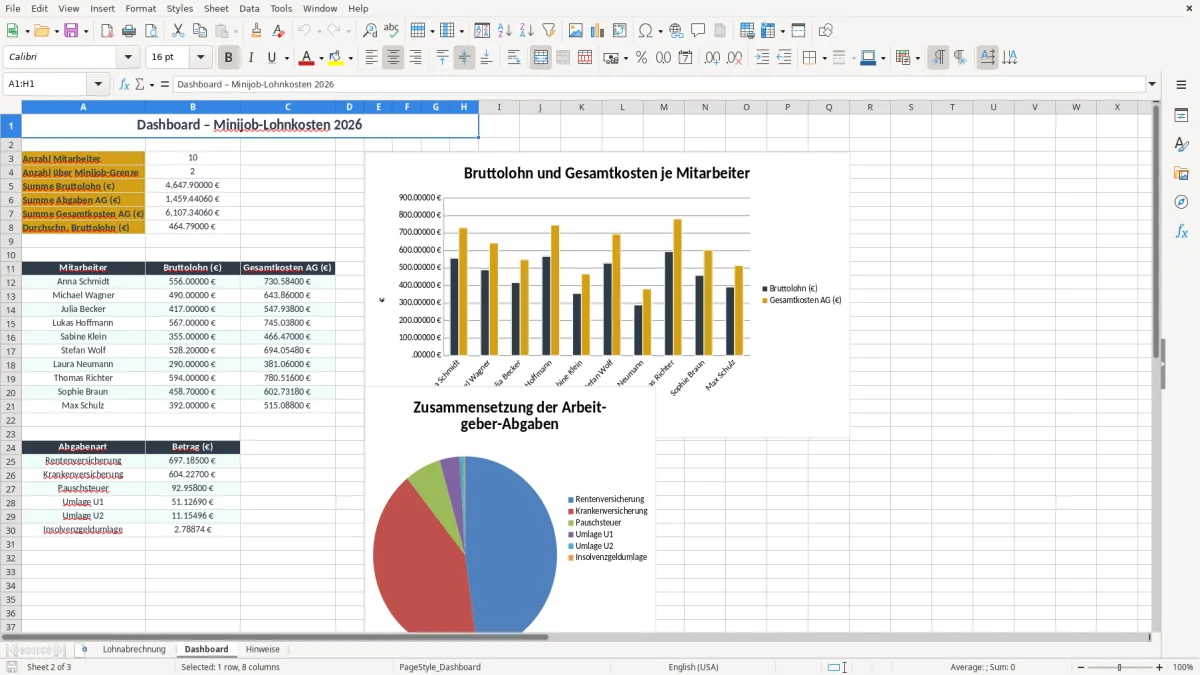This screenshot has height=675, width=1200.
Task: Click the AutoFilter funnel icon
Action: pyautogui.click(x=548, y=31)
